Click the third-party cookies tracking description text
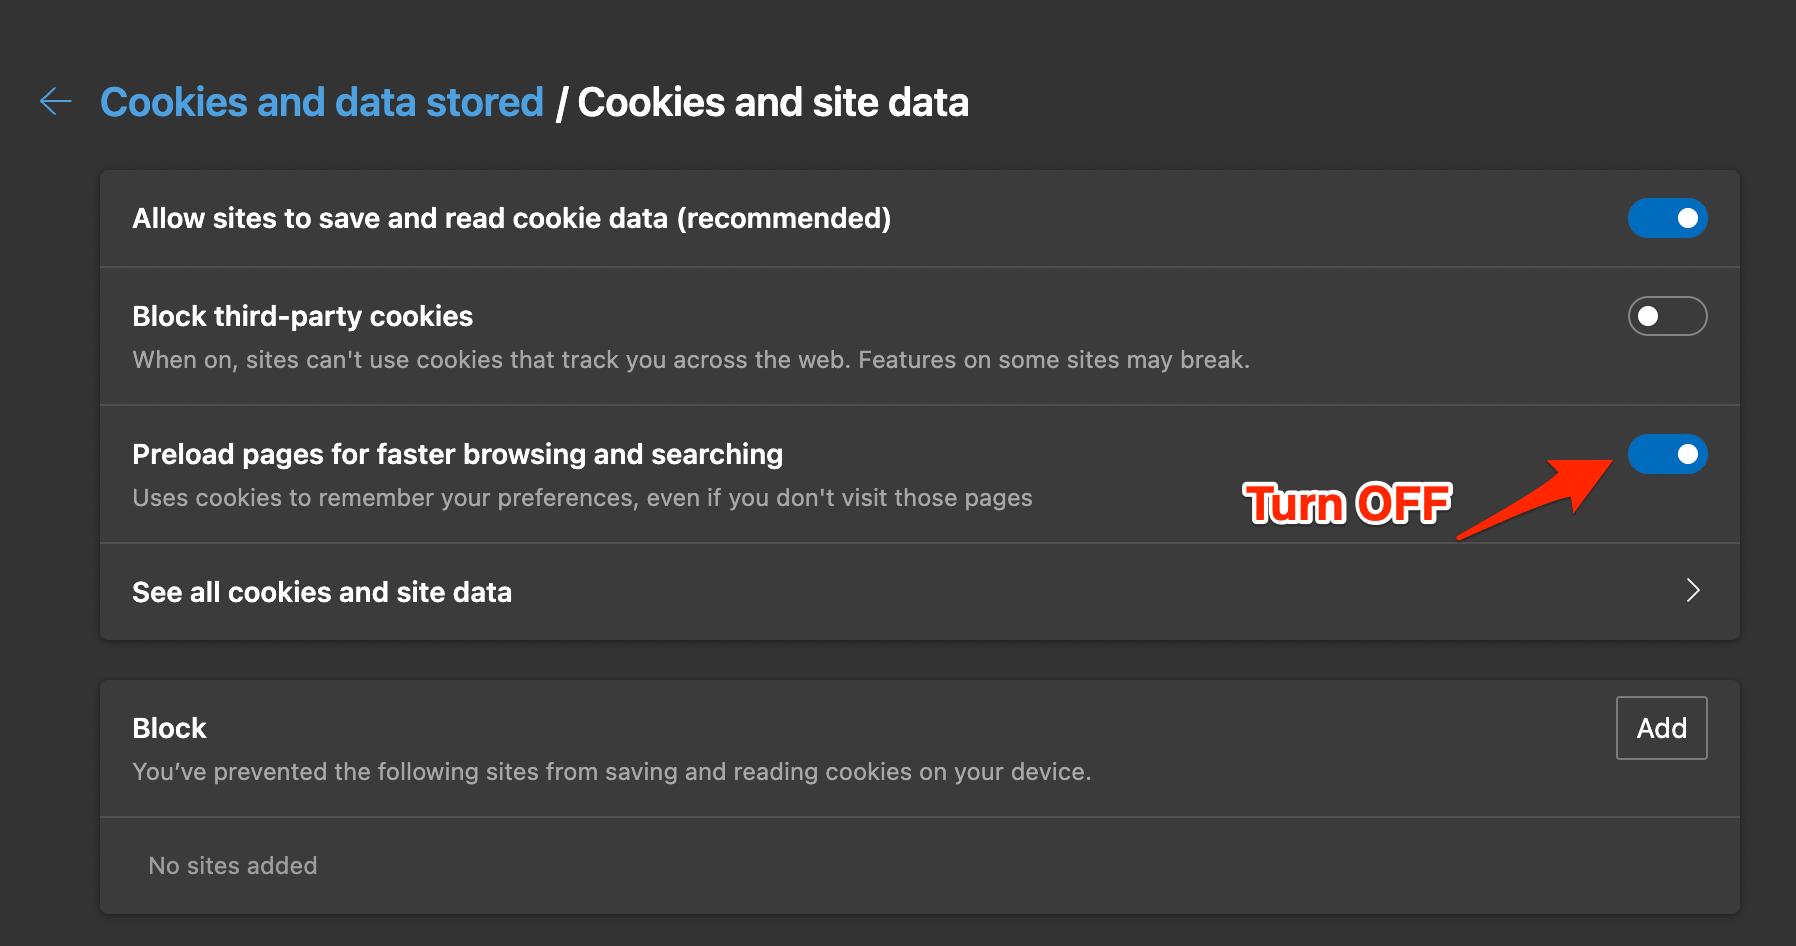 (x=691, y=360)
